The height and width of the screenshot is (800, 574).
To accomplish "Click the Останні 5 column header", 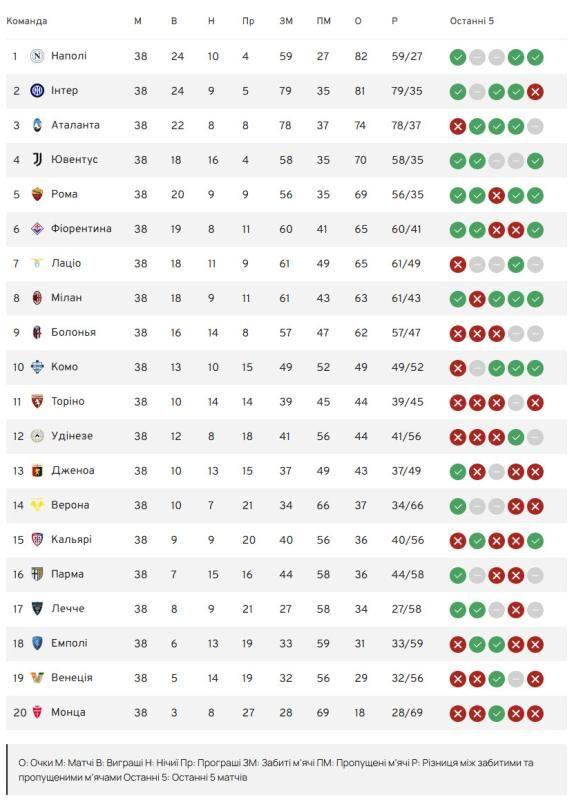I will click(x=472, y=21).
